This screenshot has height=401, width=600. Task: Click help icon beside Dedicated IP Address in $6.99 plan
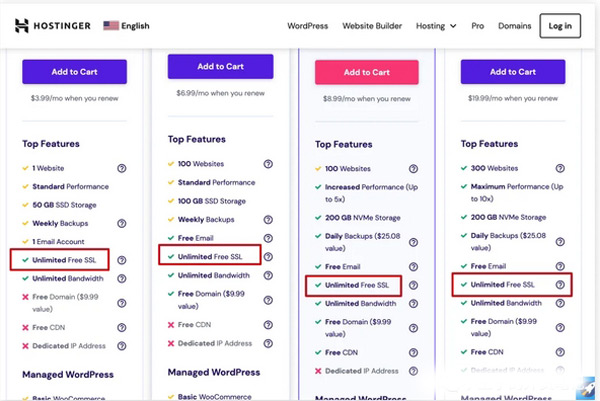[268, 344]
